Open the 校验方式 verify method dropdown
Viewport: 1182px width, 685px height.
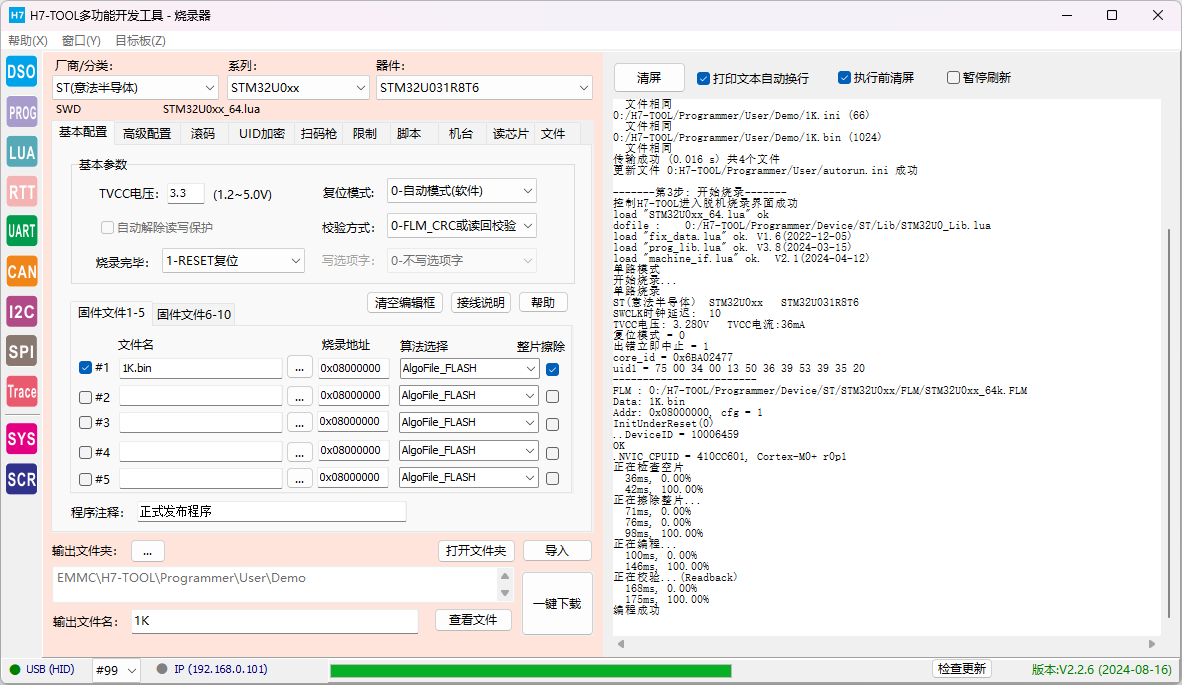click(461, 225)
